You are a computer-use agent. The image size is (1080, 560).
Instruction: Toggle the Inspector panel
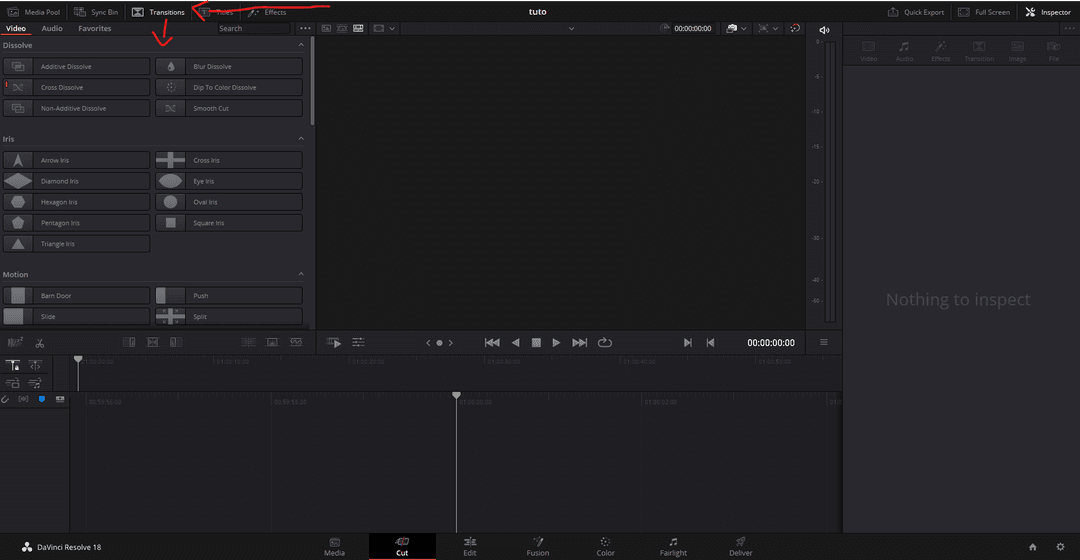(1048, 12)
